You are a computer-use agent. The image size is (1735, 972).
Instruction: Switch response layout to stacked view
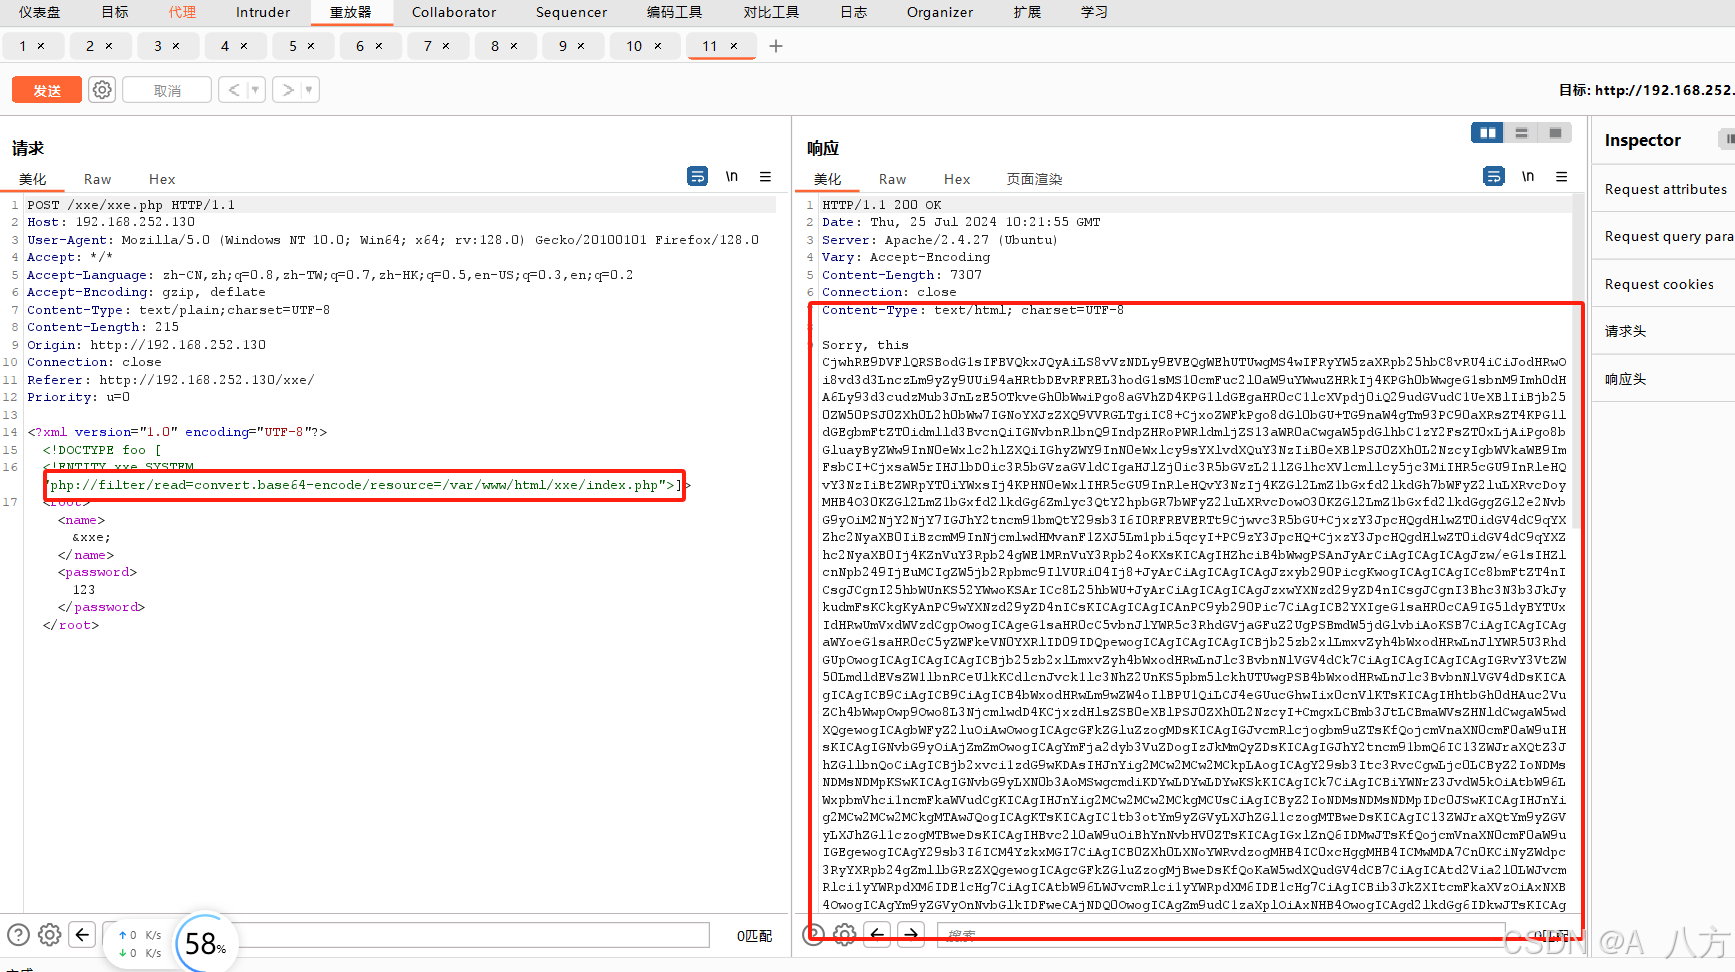[1521, 132]
